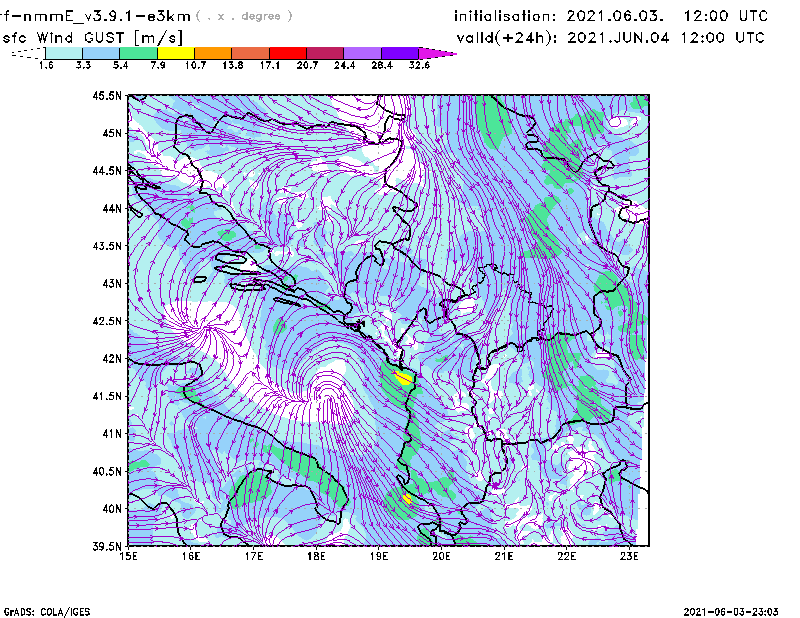Click the 39.5N latitude label
Screen dimensions: 800x618
[107, 546]
